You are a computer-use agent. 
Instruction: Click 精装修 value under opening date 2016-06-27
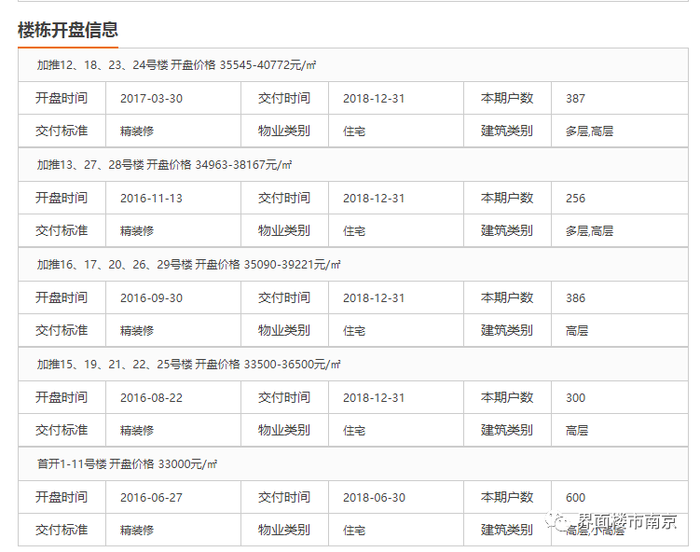pos(137,530)
